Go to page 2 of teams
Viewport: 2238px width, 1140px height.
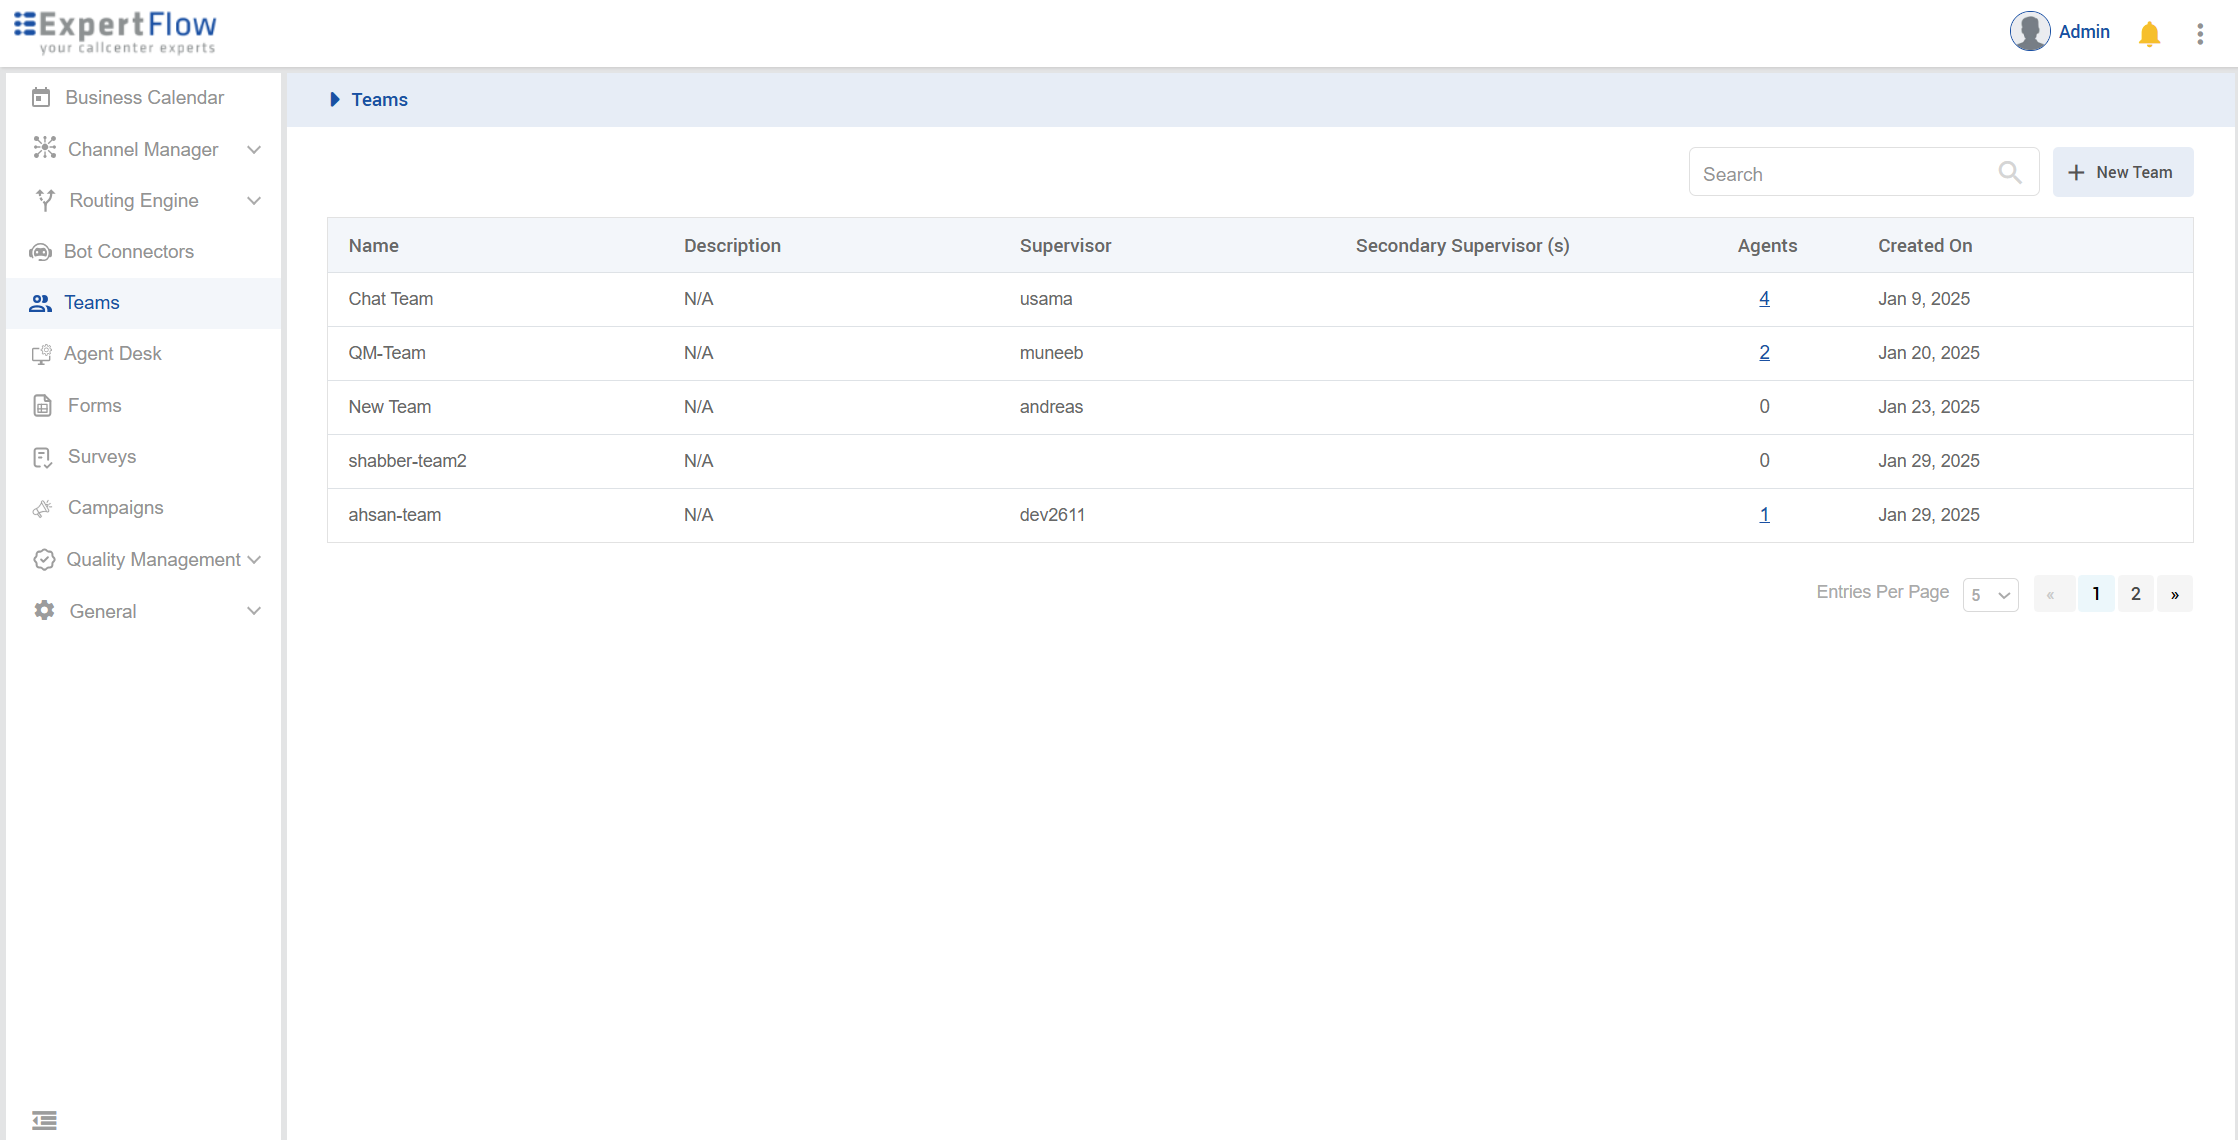pyautogui.click(x=2135, y=594)
